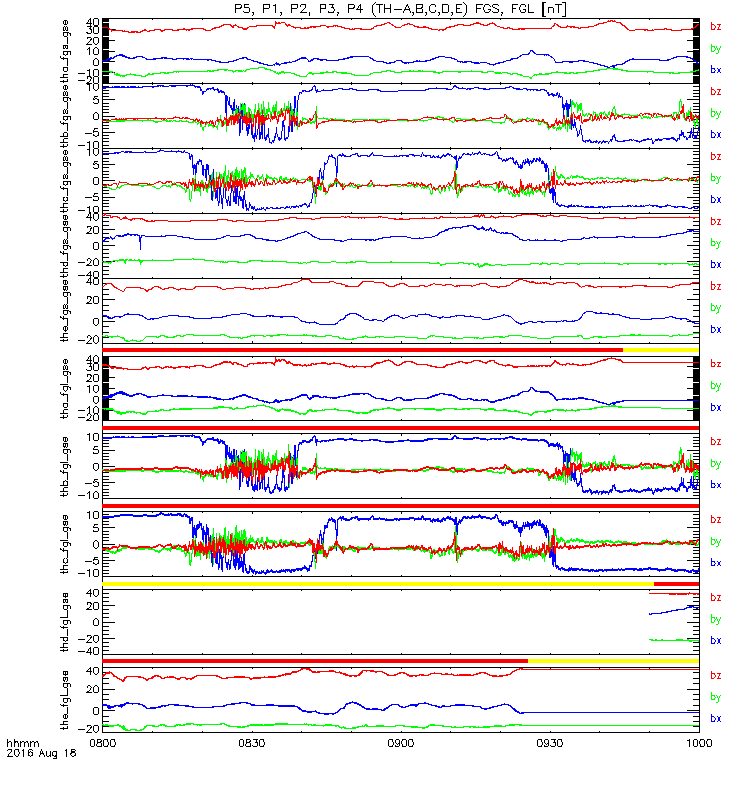Click the bx legend label of the thb_fgs_gse panel
The height and width of the screenshot is (800, 750).
coord(716,135)
